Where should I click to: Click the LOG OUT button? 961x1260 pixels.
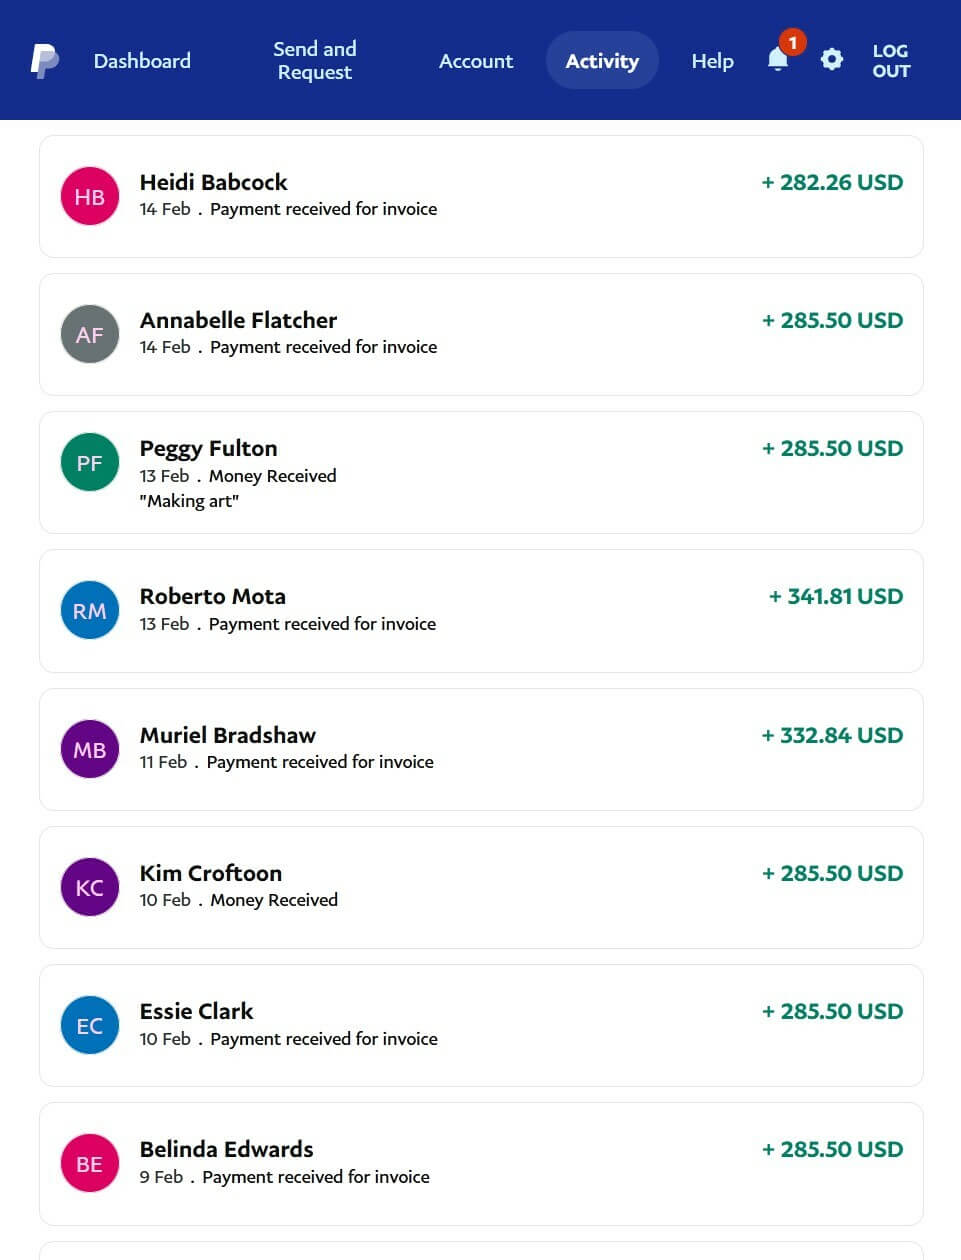point(890,60)
